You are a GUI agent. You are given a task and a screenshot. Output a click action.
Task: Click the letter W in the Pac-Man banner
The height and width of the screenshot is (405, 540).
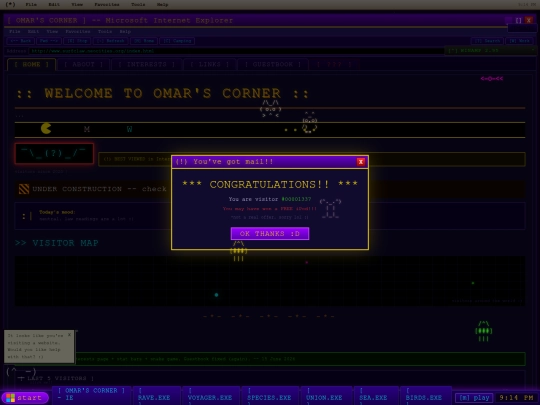pyautogui.click(x=129, y=129)
